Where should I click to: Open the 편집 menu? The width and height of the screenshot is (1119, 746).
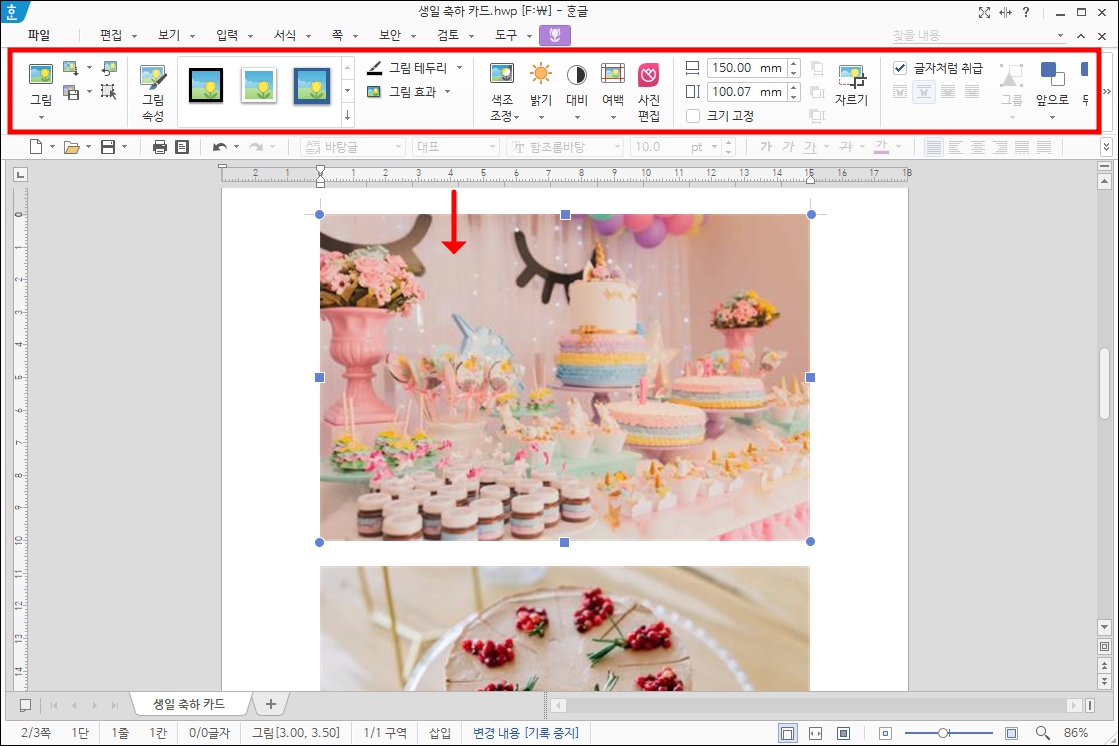(x=111, y=35)
